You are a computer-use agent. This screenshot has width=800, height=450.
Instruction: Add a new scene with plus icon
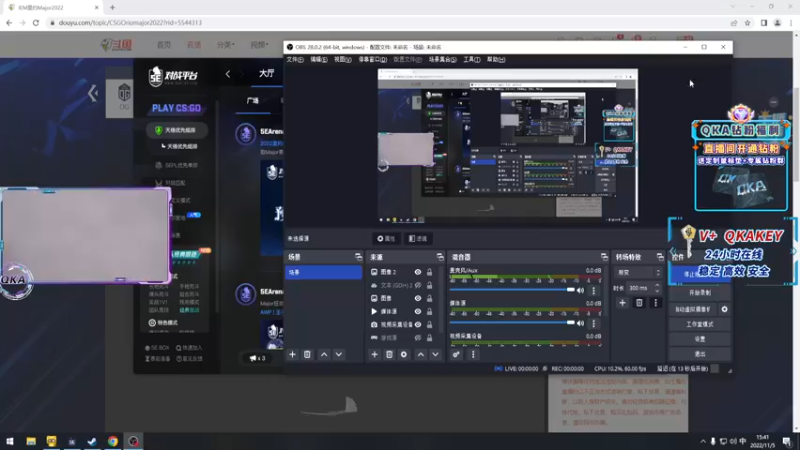pyautogui.click(x=292, y=355)
